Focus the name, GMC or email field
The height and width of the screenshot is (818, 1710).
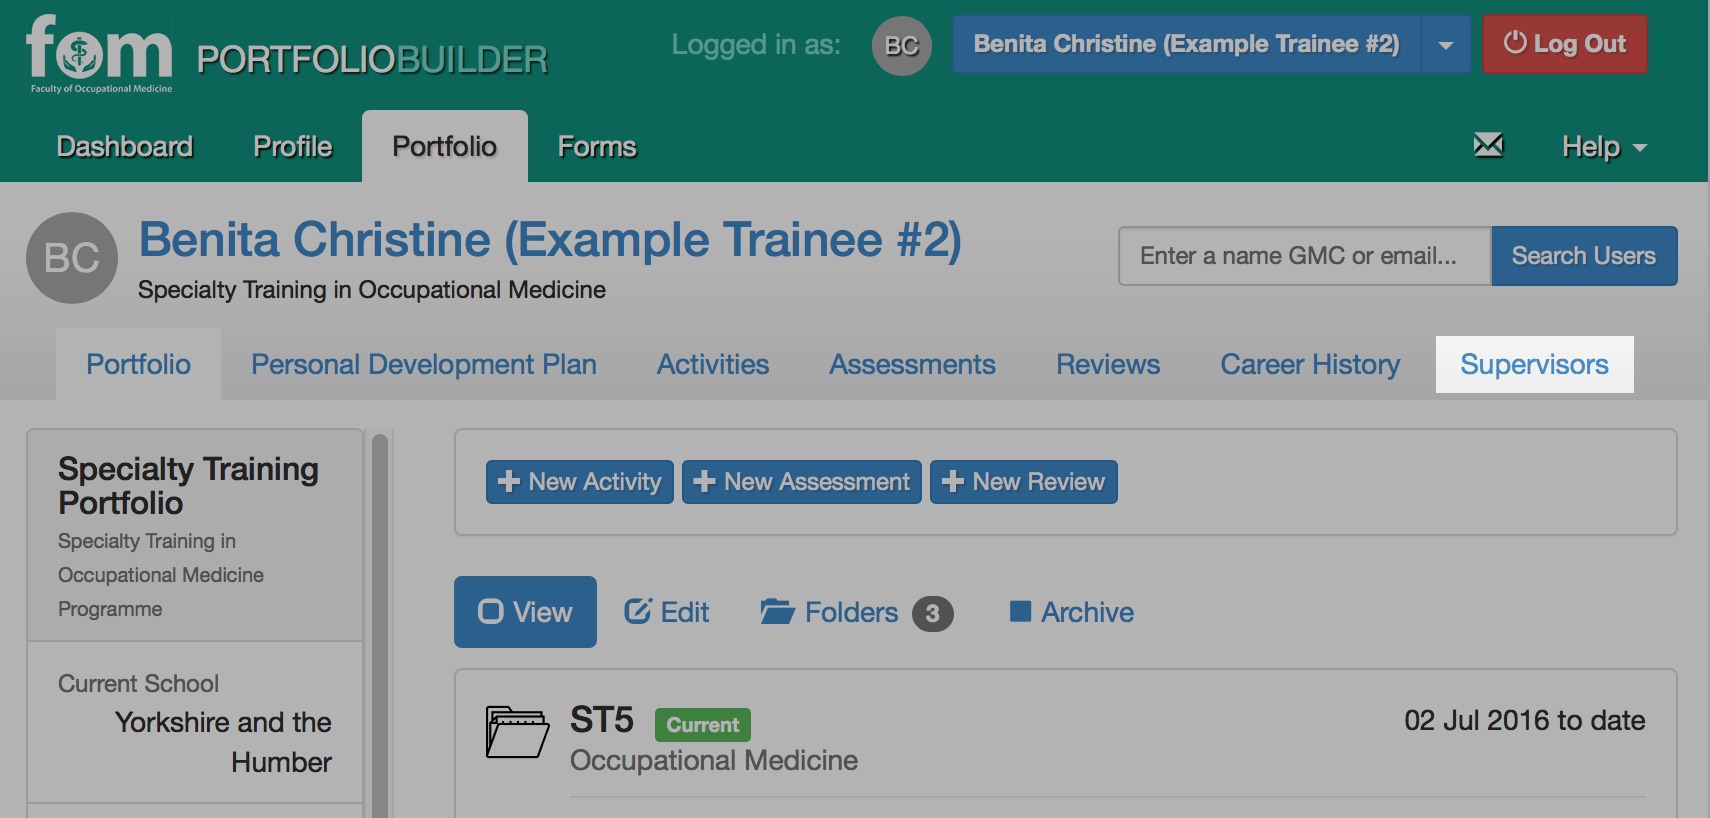[x=1305, y=256]
